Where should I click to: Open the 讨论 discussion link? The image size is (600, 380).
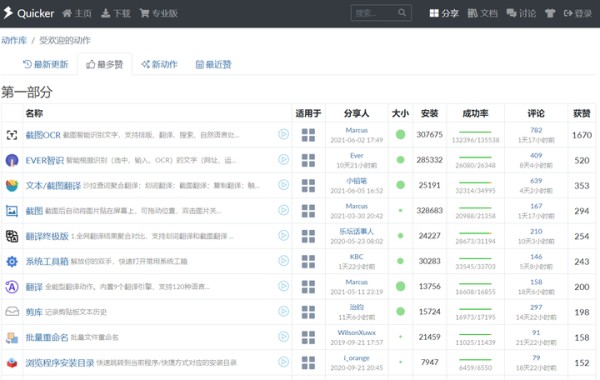coord(521,13)
